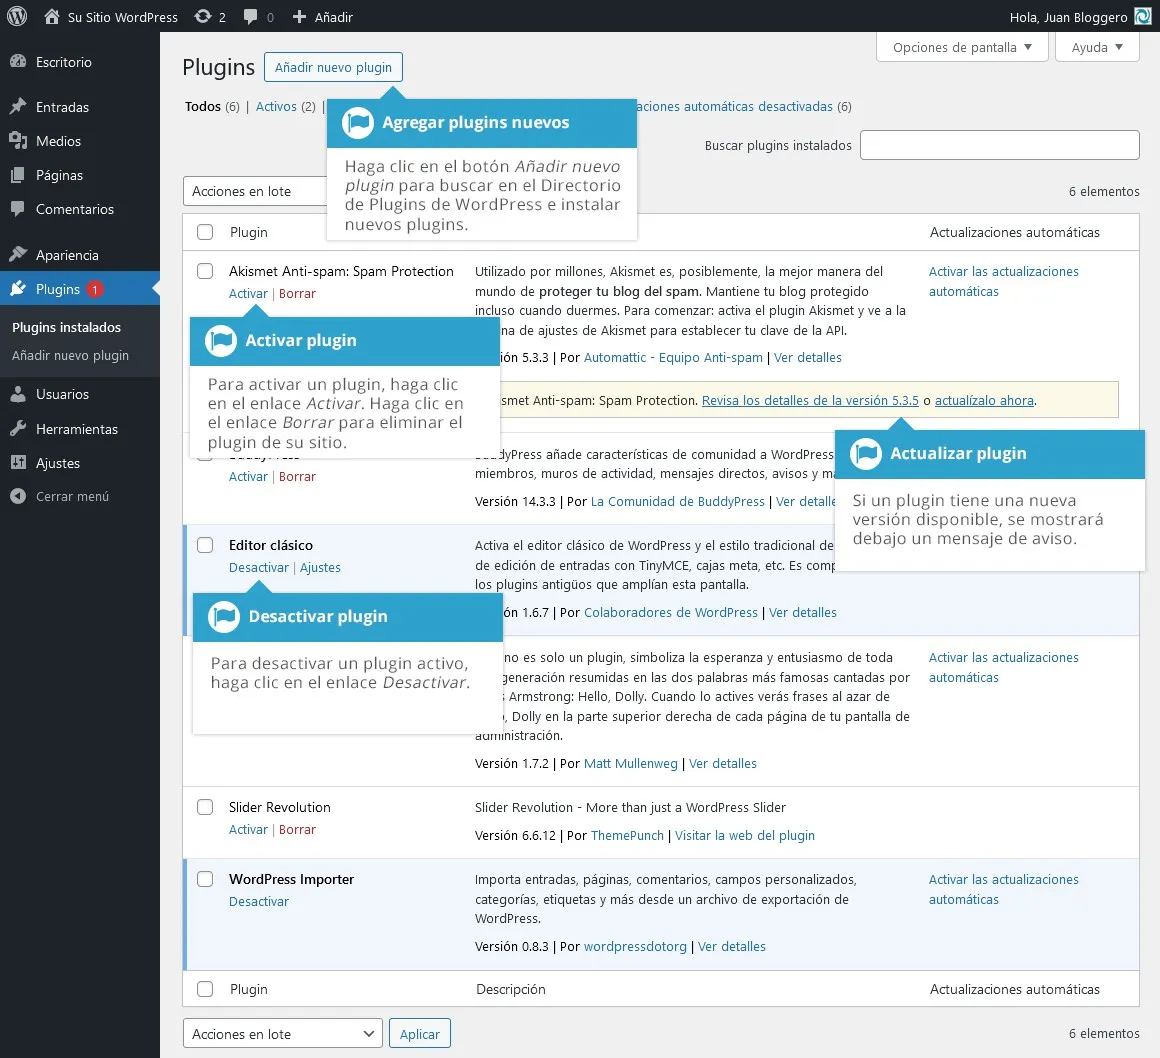Deactivate the Editor clásico plugin
The height and width of the screenshot is (1058, 1160).
tap(259, 567)
